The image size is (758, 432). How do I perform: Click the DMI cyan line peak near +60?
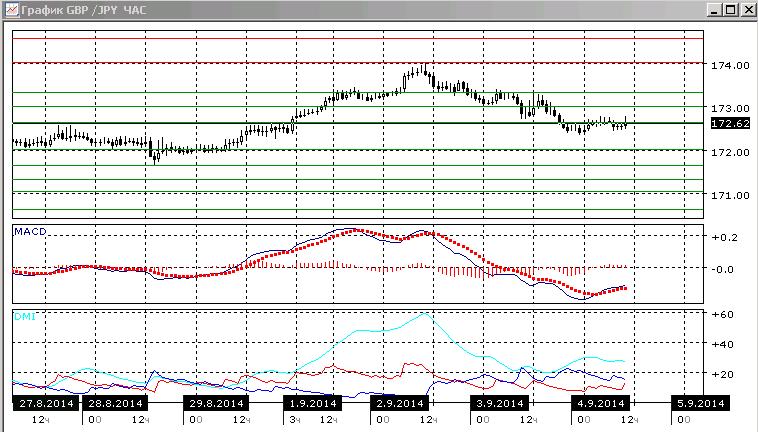pos(425,314)
